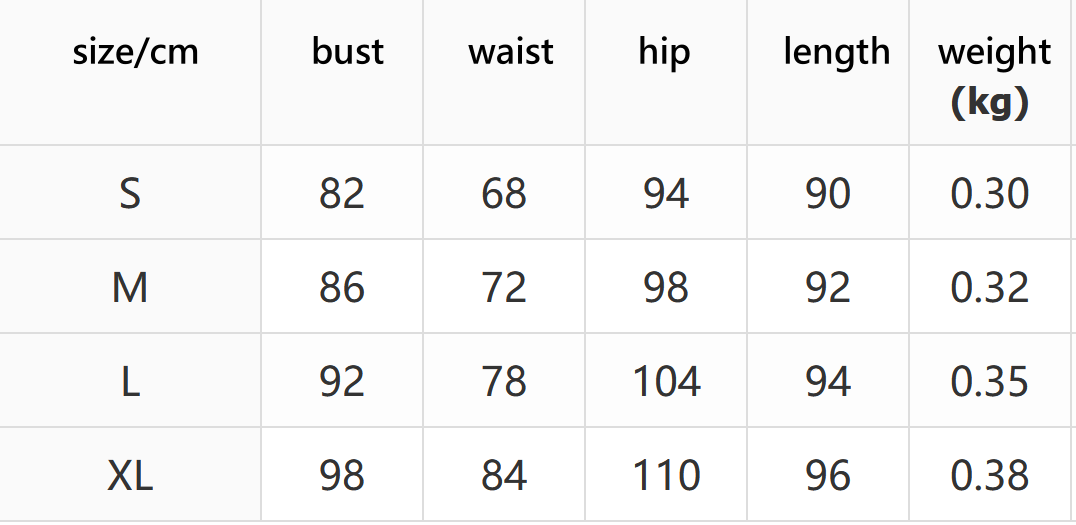Select length value 92 in M row
The image size is (1076, 525).
tap(828, 288)
